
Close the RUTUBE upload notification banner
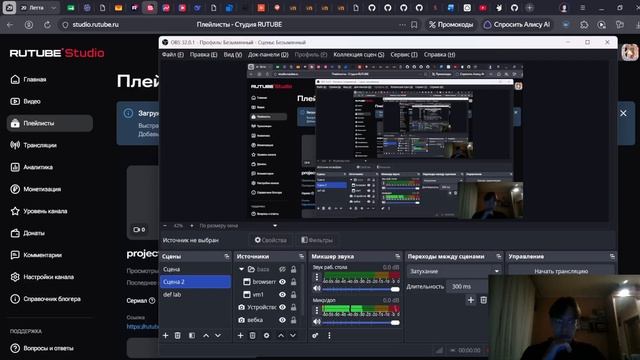click(x=623, y=113)
